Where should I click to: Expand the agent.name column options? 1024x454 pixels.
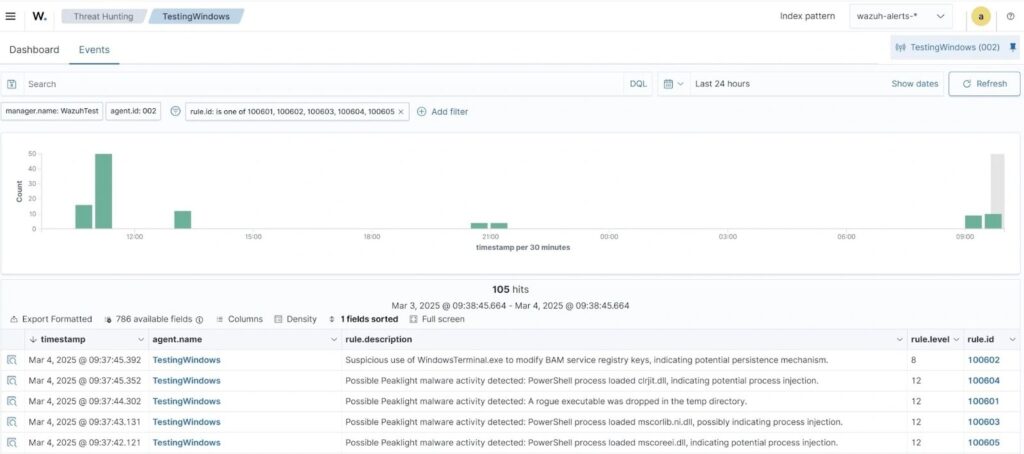pyautogui.click(x=334, y=340)
